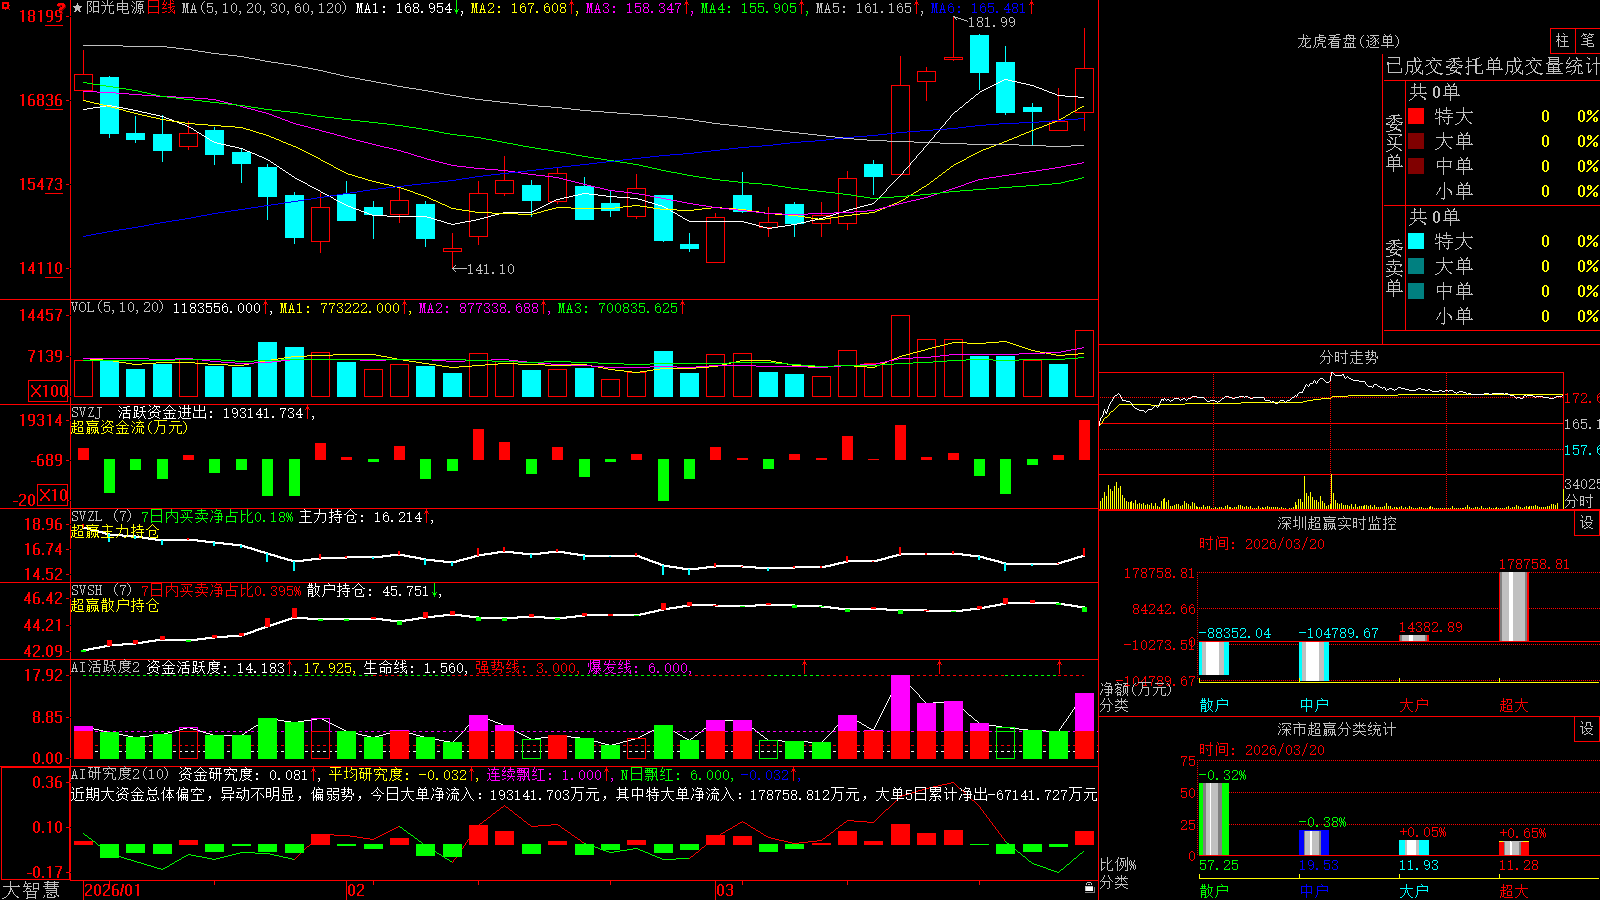Open 设 settings for 深圳超赢实时监控
This screenshot has width=1600, height=900.
pos(1587,523)
